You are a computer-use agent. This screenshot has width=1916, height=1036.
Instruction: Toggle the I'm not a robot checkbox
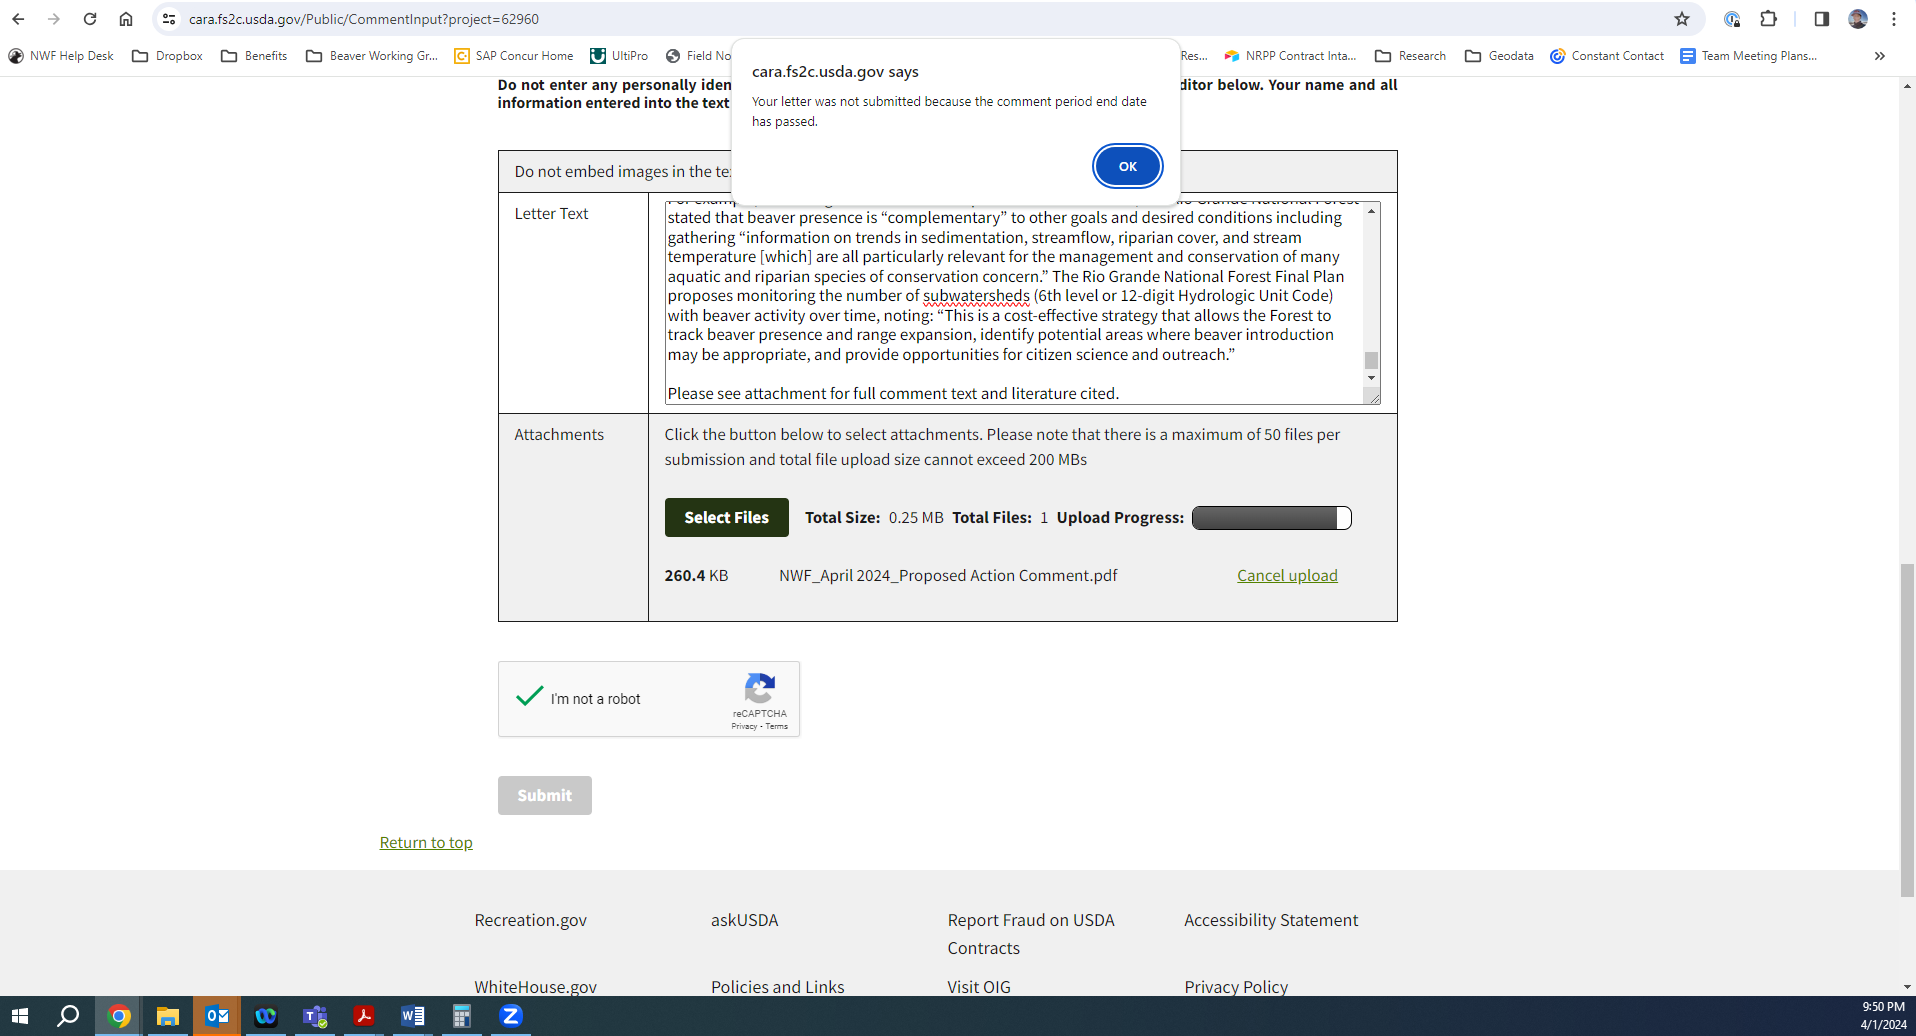pos(529,697)
